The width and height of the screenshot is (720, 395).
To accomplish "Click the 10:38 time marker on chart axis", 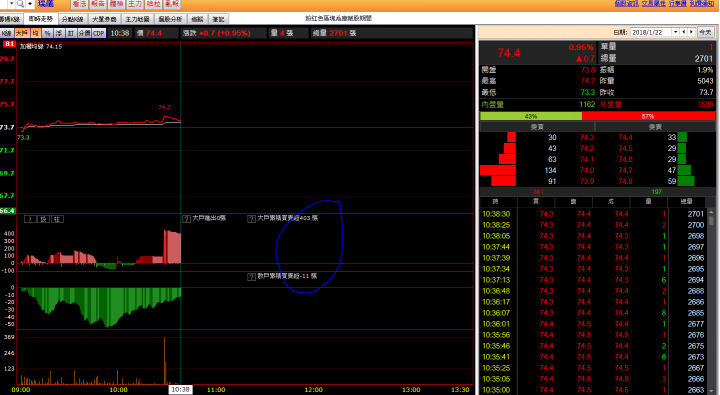I will 180,389.
